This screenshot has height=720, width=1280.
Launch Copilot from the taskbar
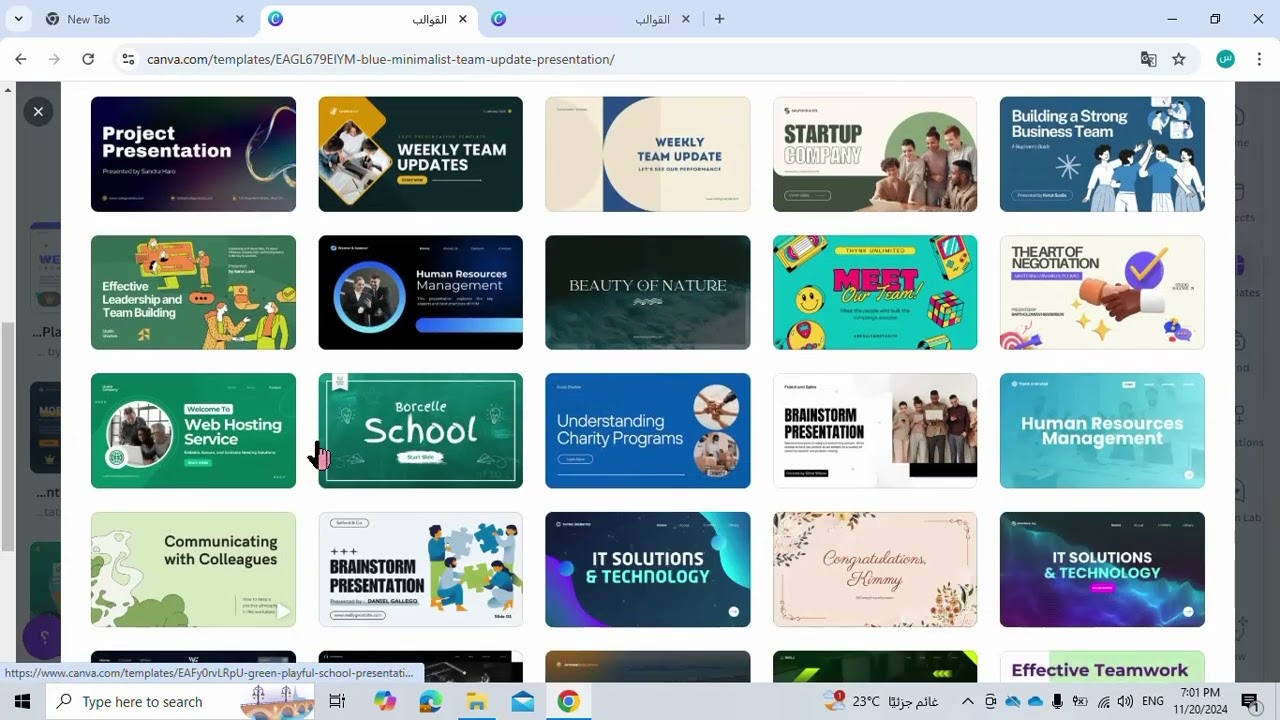(x=385, y=702)
